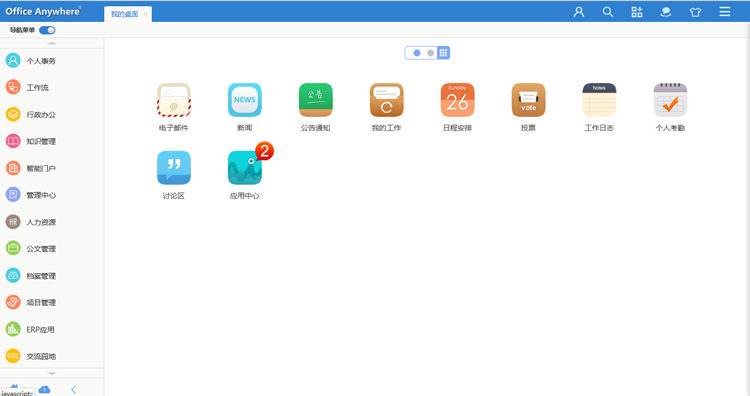Expand 个人事务 in the sidebar
The width and height of the screenshot is (750, 396).
click(52, 61)
